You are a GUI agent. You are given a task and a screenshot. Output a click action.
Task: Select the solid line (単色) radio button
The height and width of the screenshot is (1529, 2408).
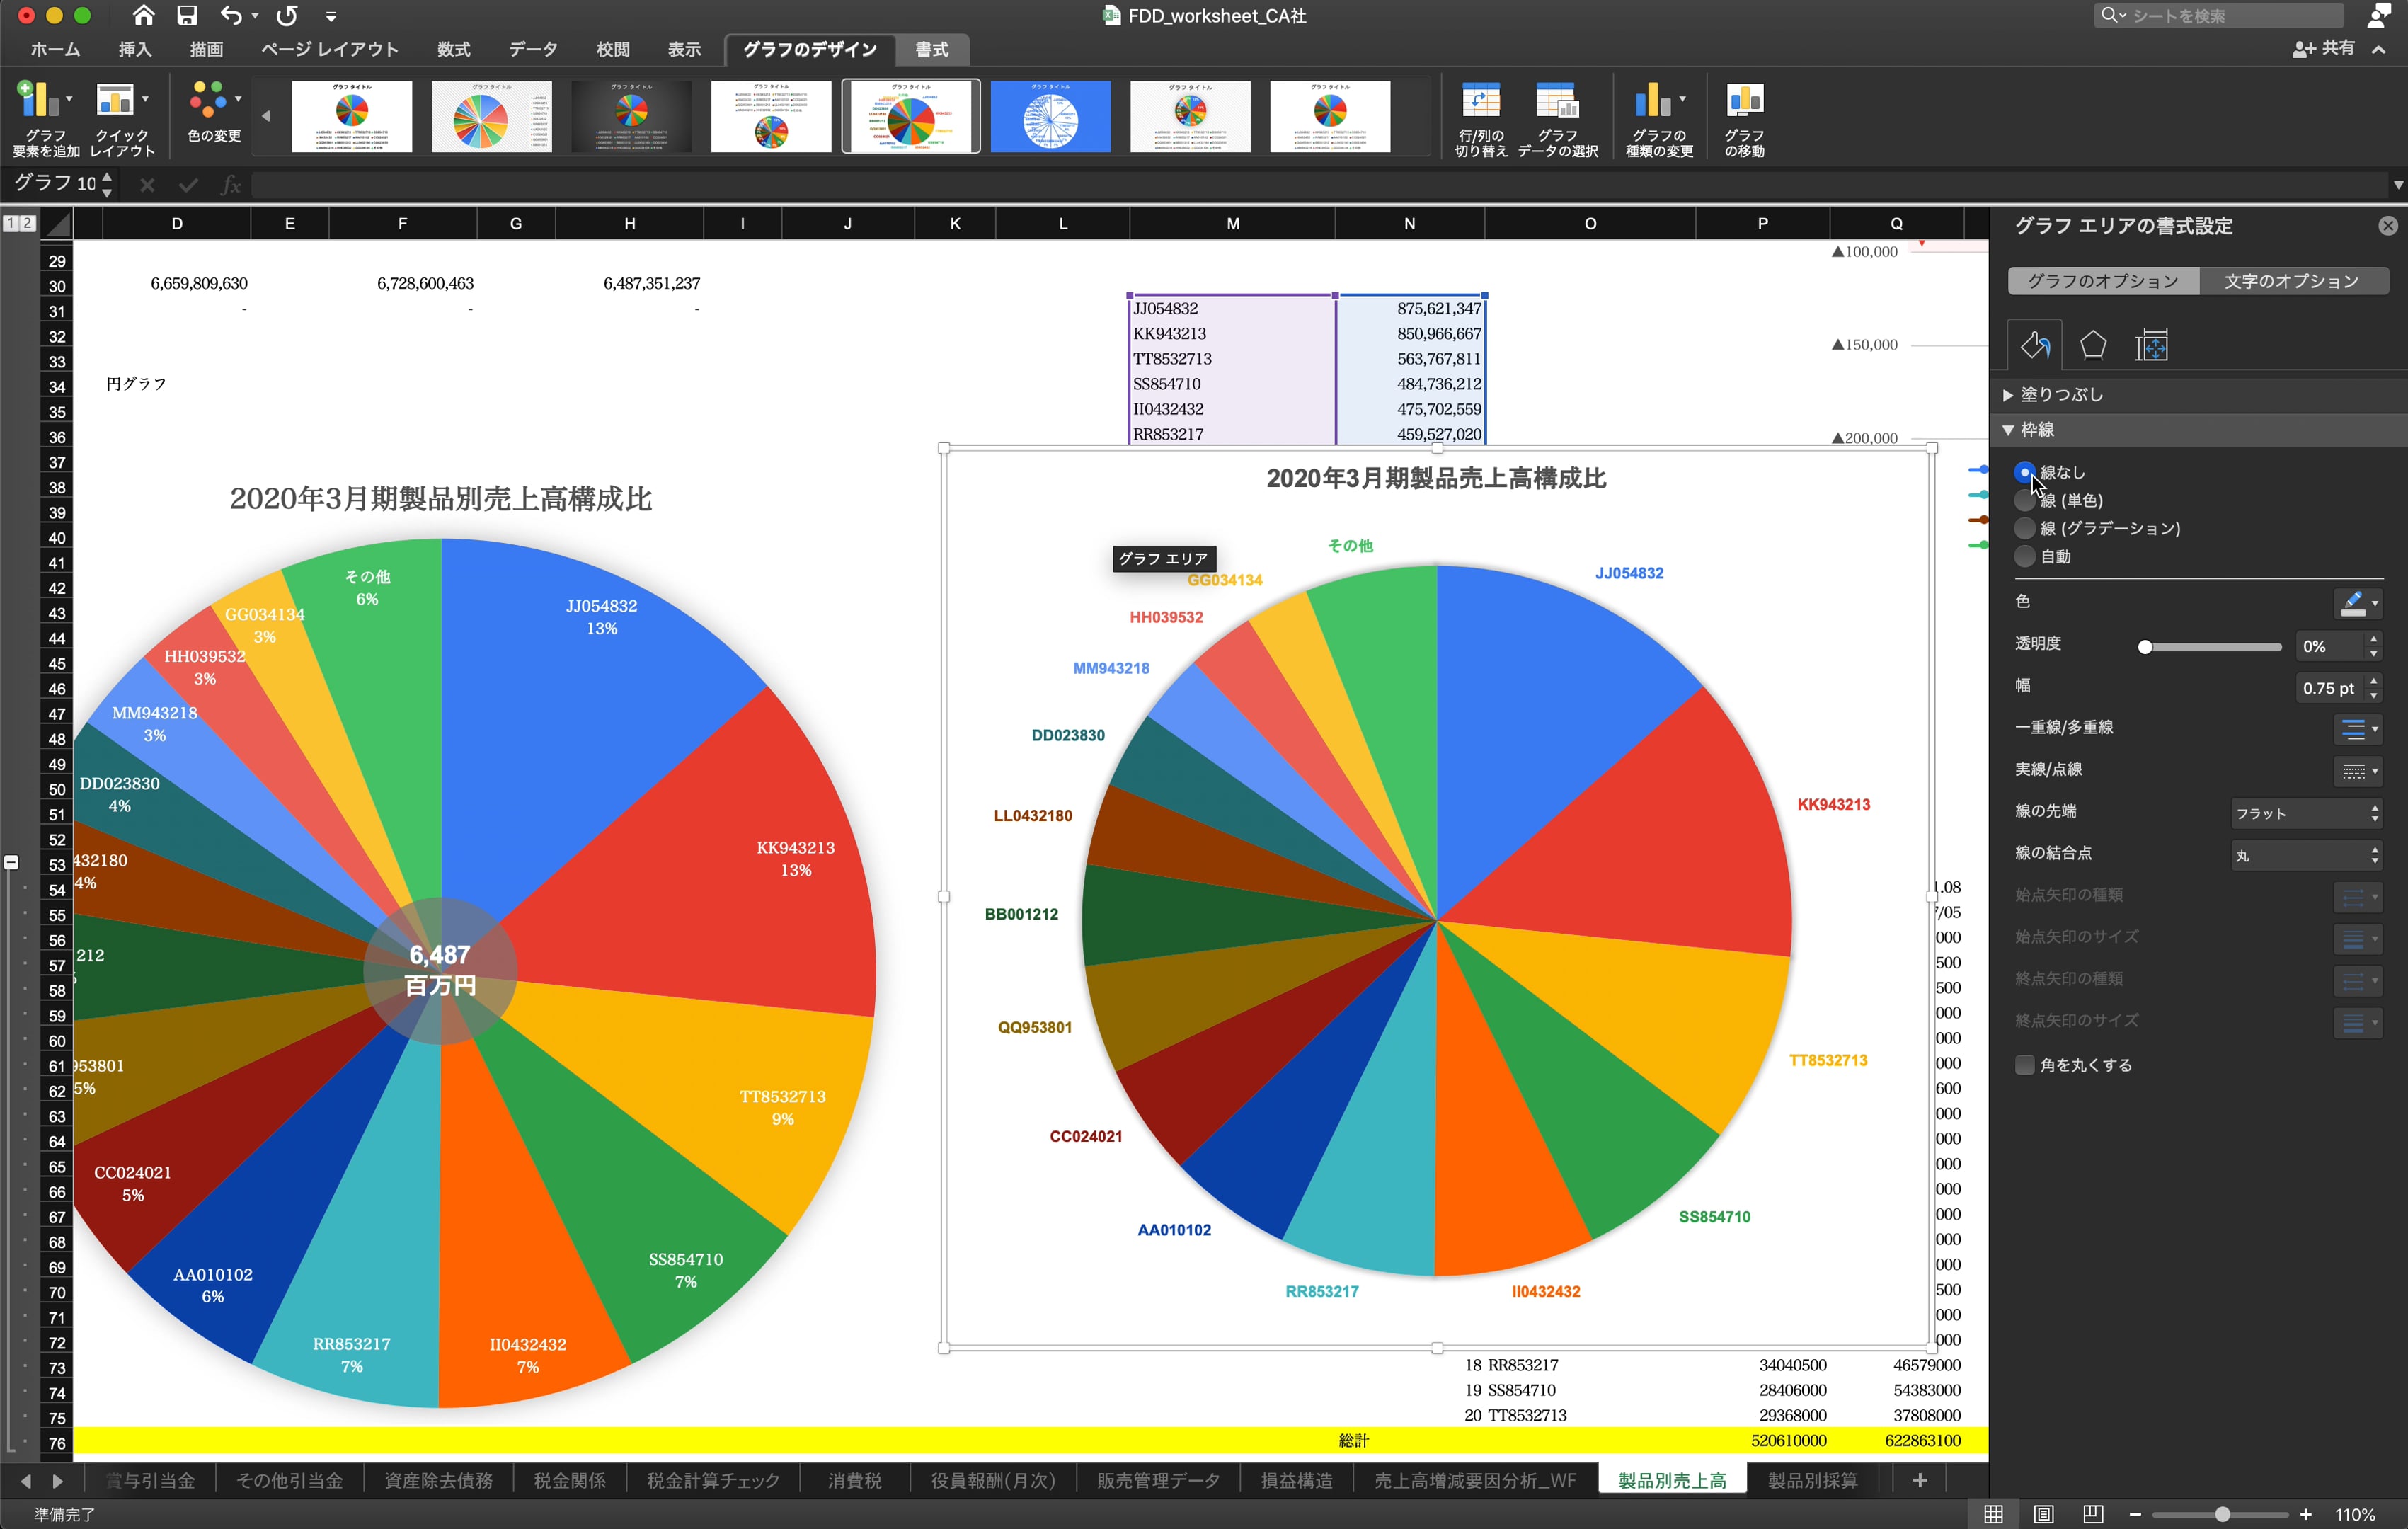tap(2025, 500)
